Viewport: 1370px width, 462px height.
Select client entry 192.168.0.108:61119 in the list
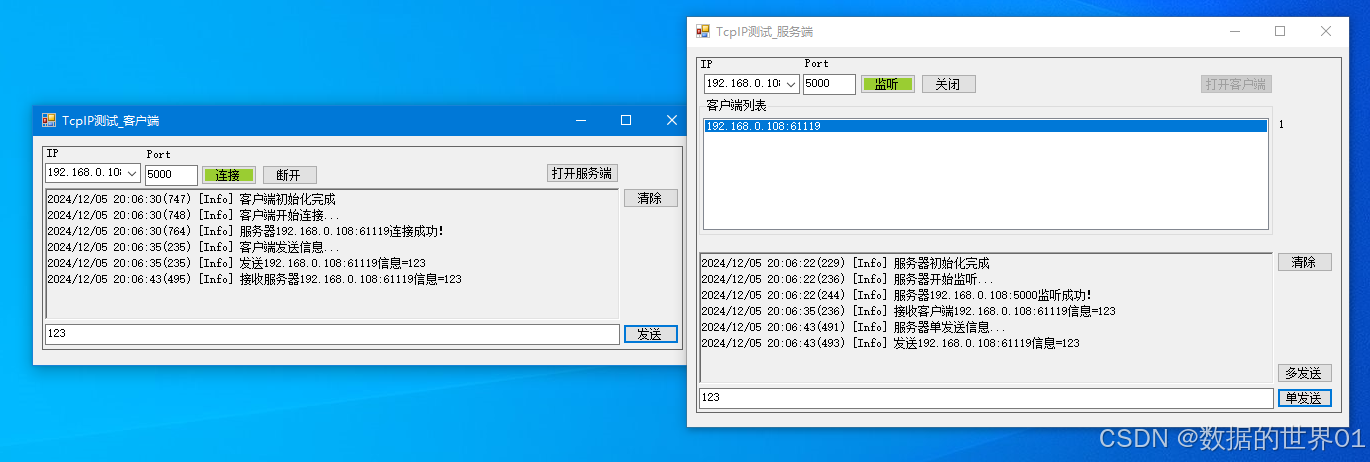(x=986, y=126)
